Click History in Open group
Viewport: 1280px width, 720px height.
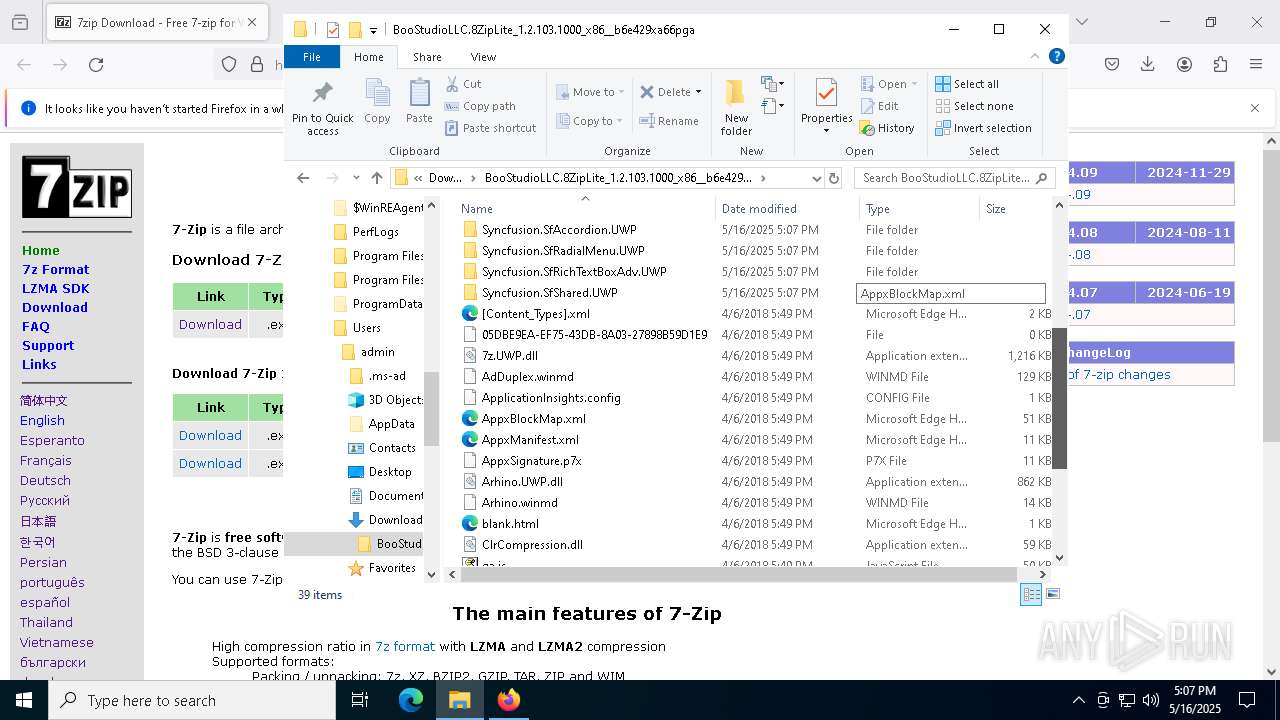(887, 128)
